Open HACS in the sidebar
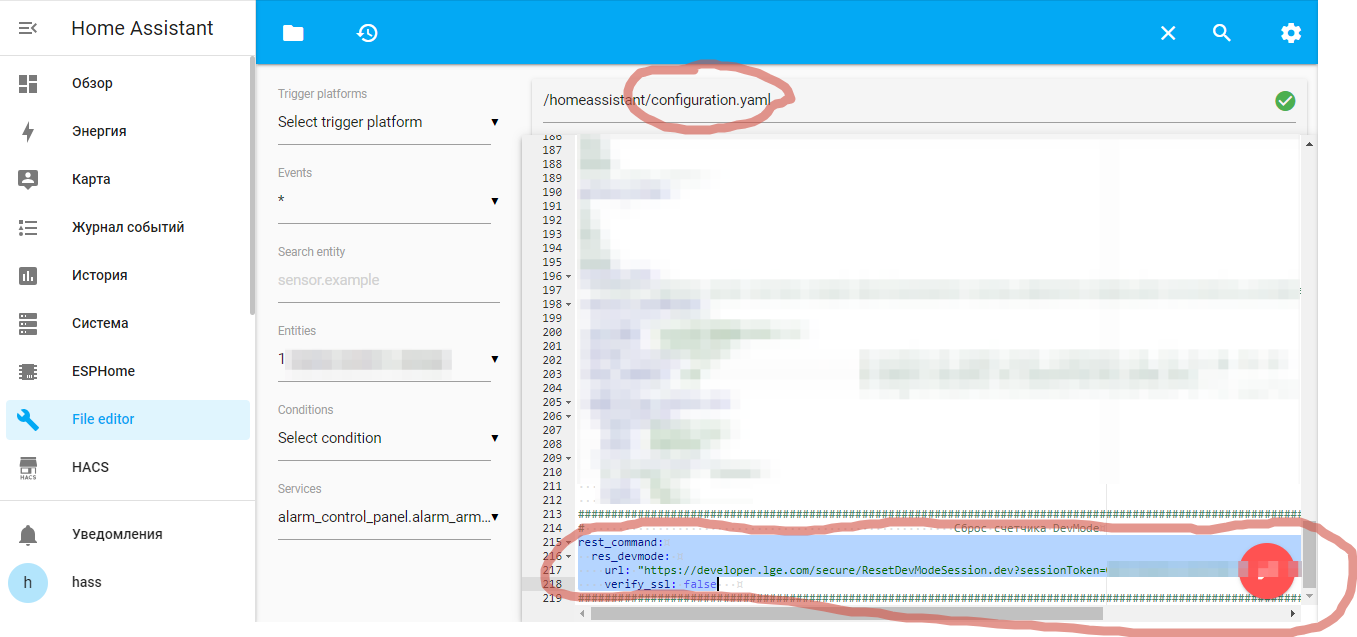The width and height of the screenshot is (1357, 637). coord(90,467)
